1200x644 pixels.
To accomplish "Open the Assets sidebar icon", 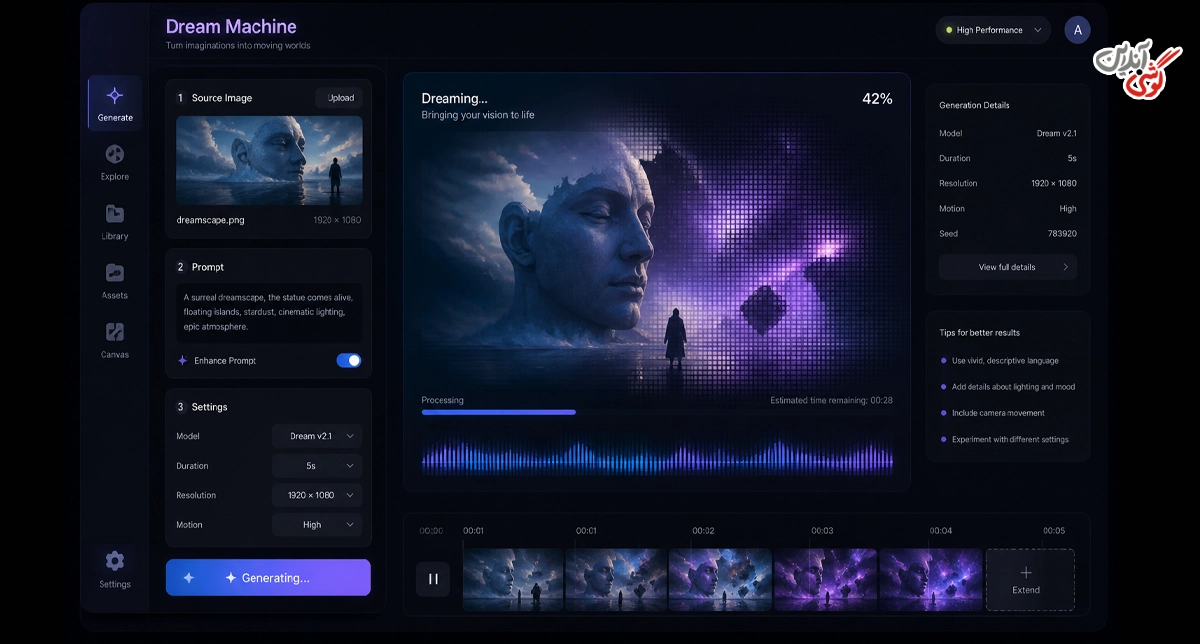I will point(115,272).
